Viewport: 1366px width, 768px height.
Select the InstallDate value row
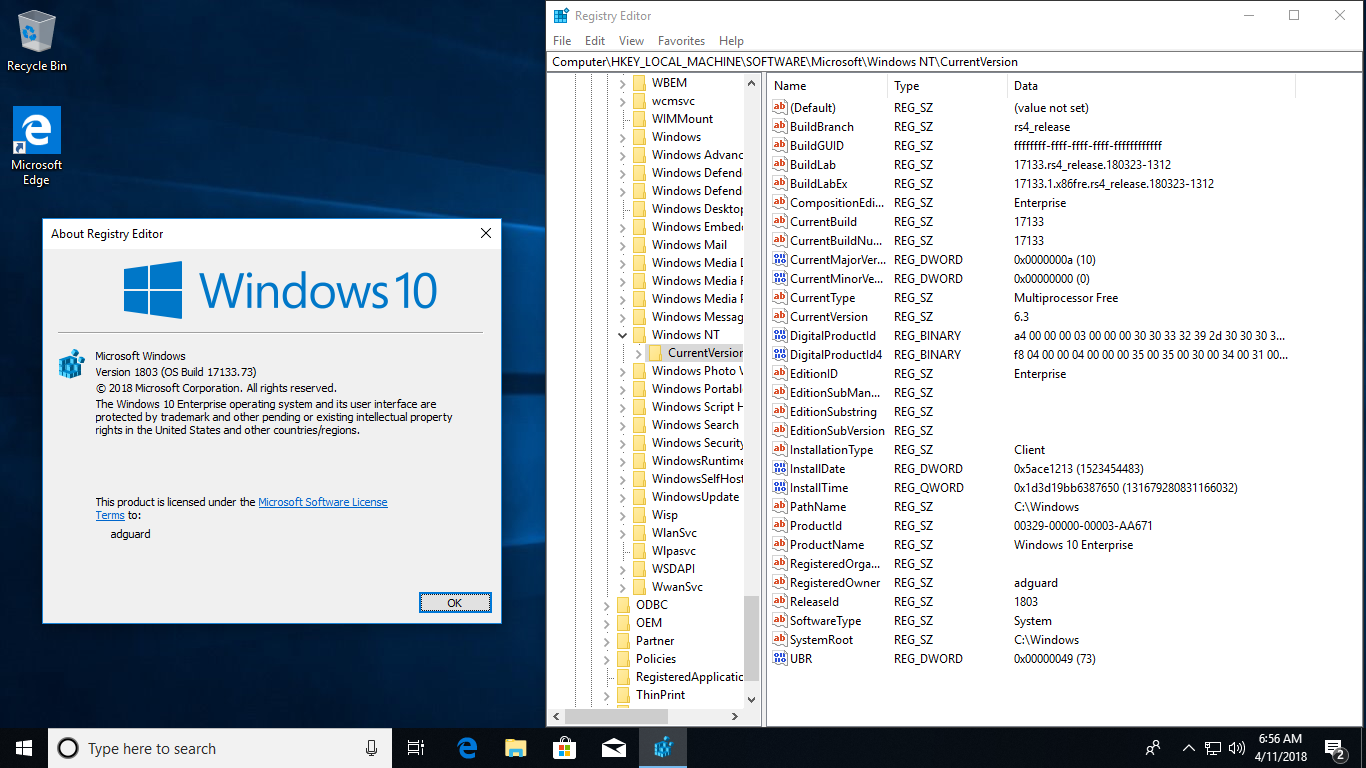1029,469
